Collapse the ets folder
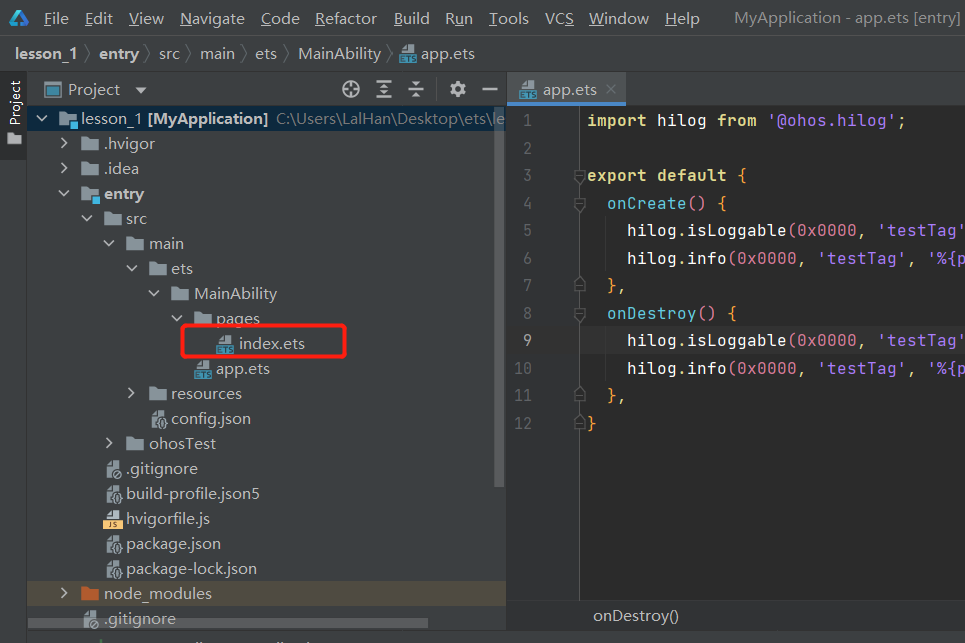 (132, 268)
